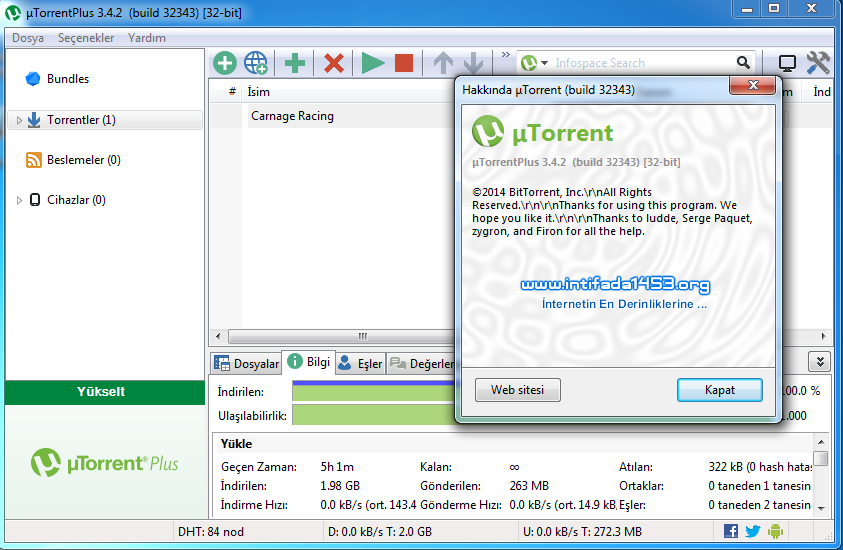
Task: Click the µTorrent logo in the About dialog
Action: pos(543,132)
